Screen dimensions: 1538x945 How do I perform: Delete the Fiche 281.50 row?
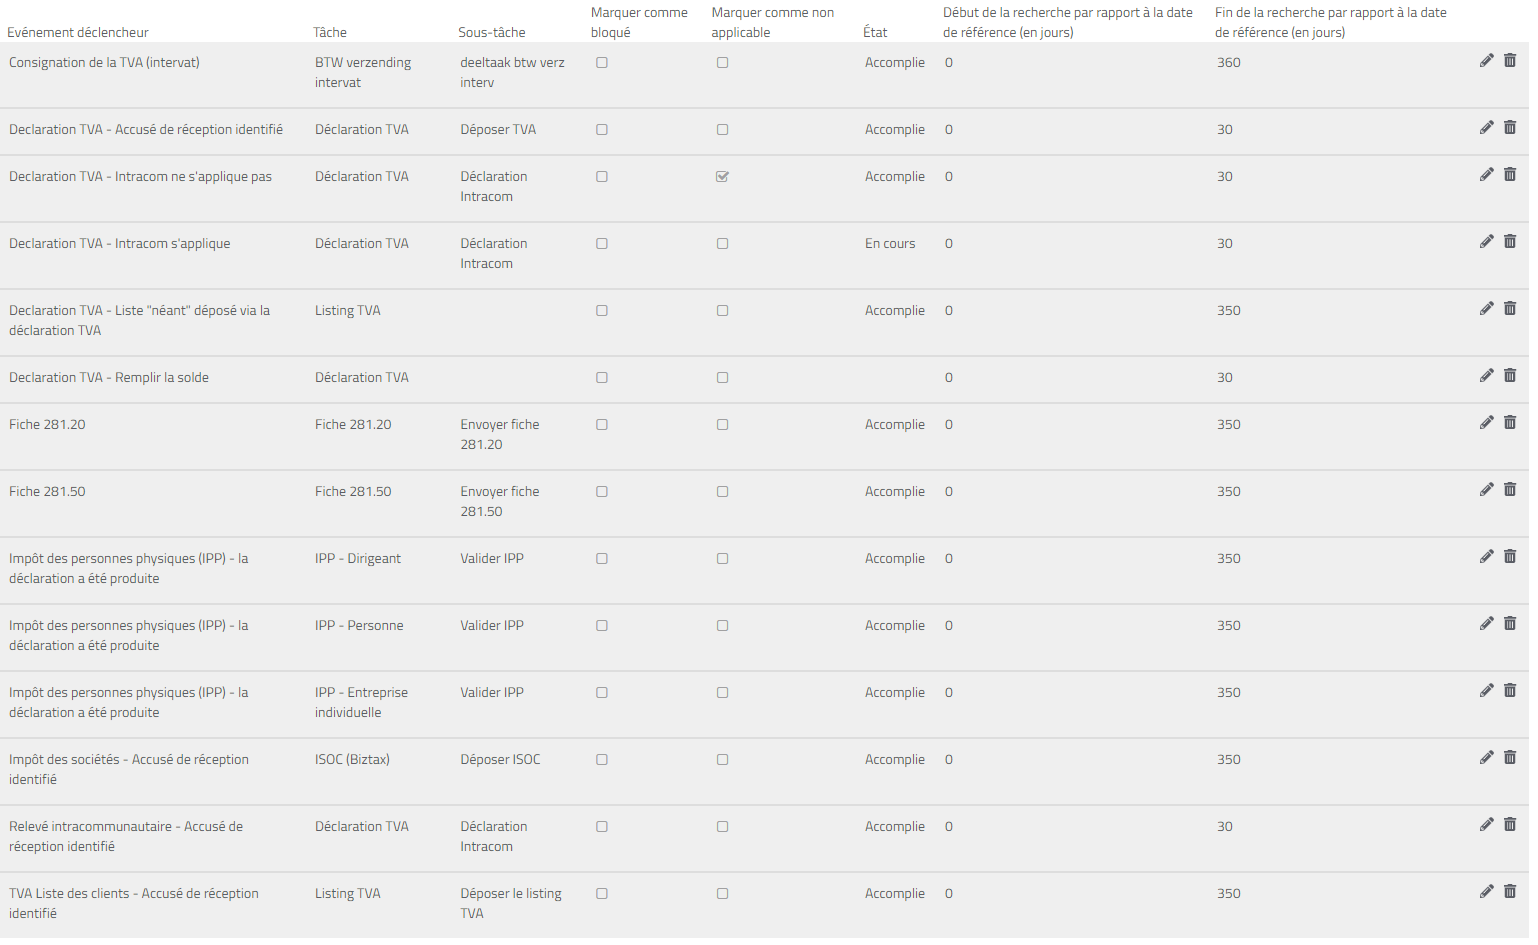[x=1510, y=490]
